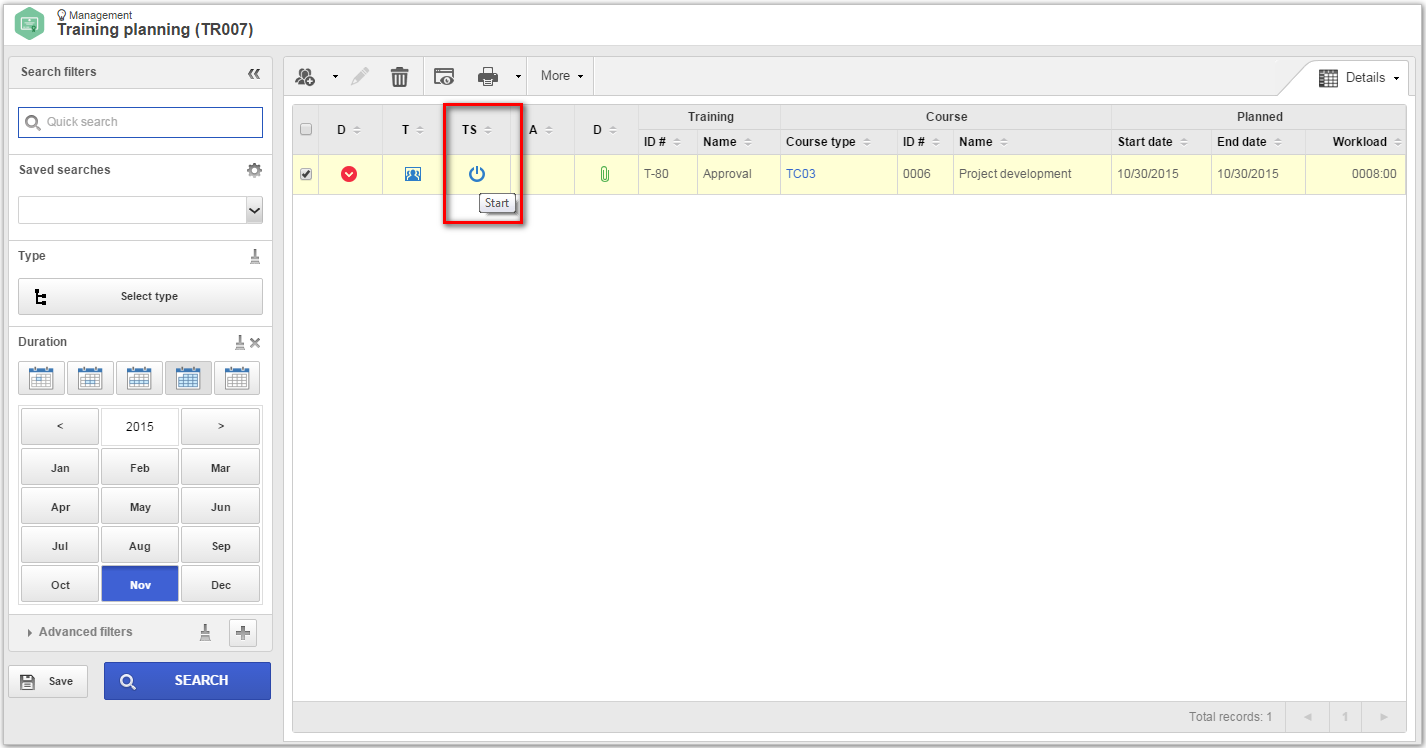Select the Jul month button
Viewport: 1426px width, 748px height.
pyautogui.click(x=60, y=545)
